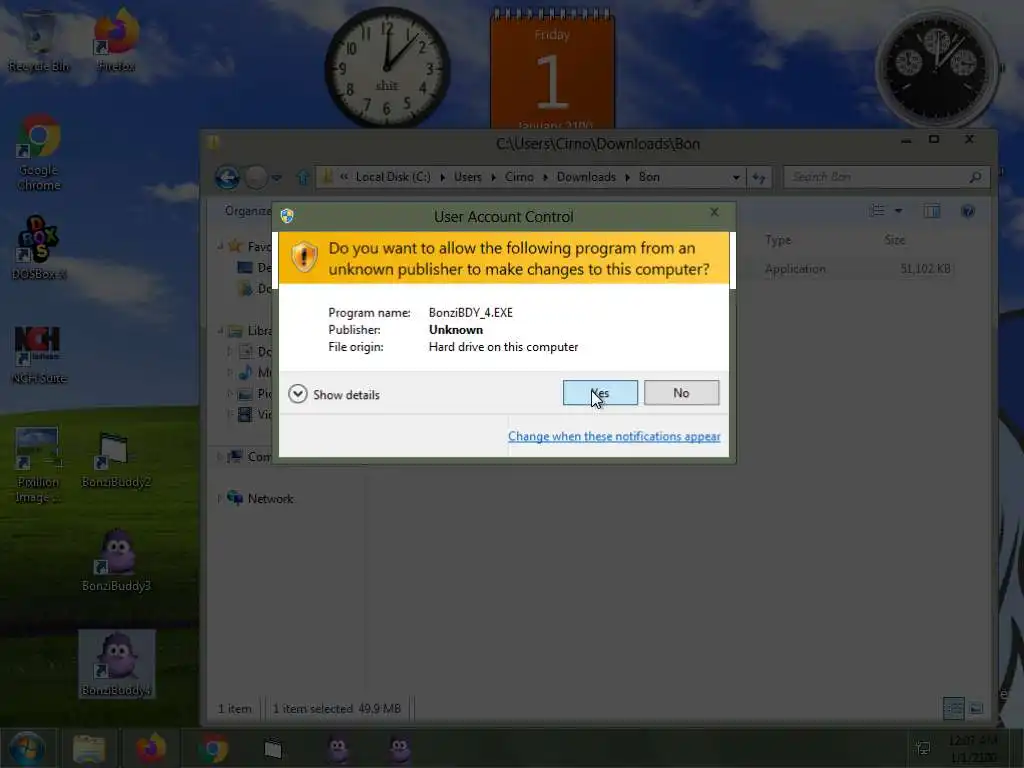The height and width of the screenshot is (768, 1024).
Task: Select BonziBuddy3 desktop shortcut
Action: tap(116, 560)
